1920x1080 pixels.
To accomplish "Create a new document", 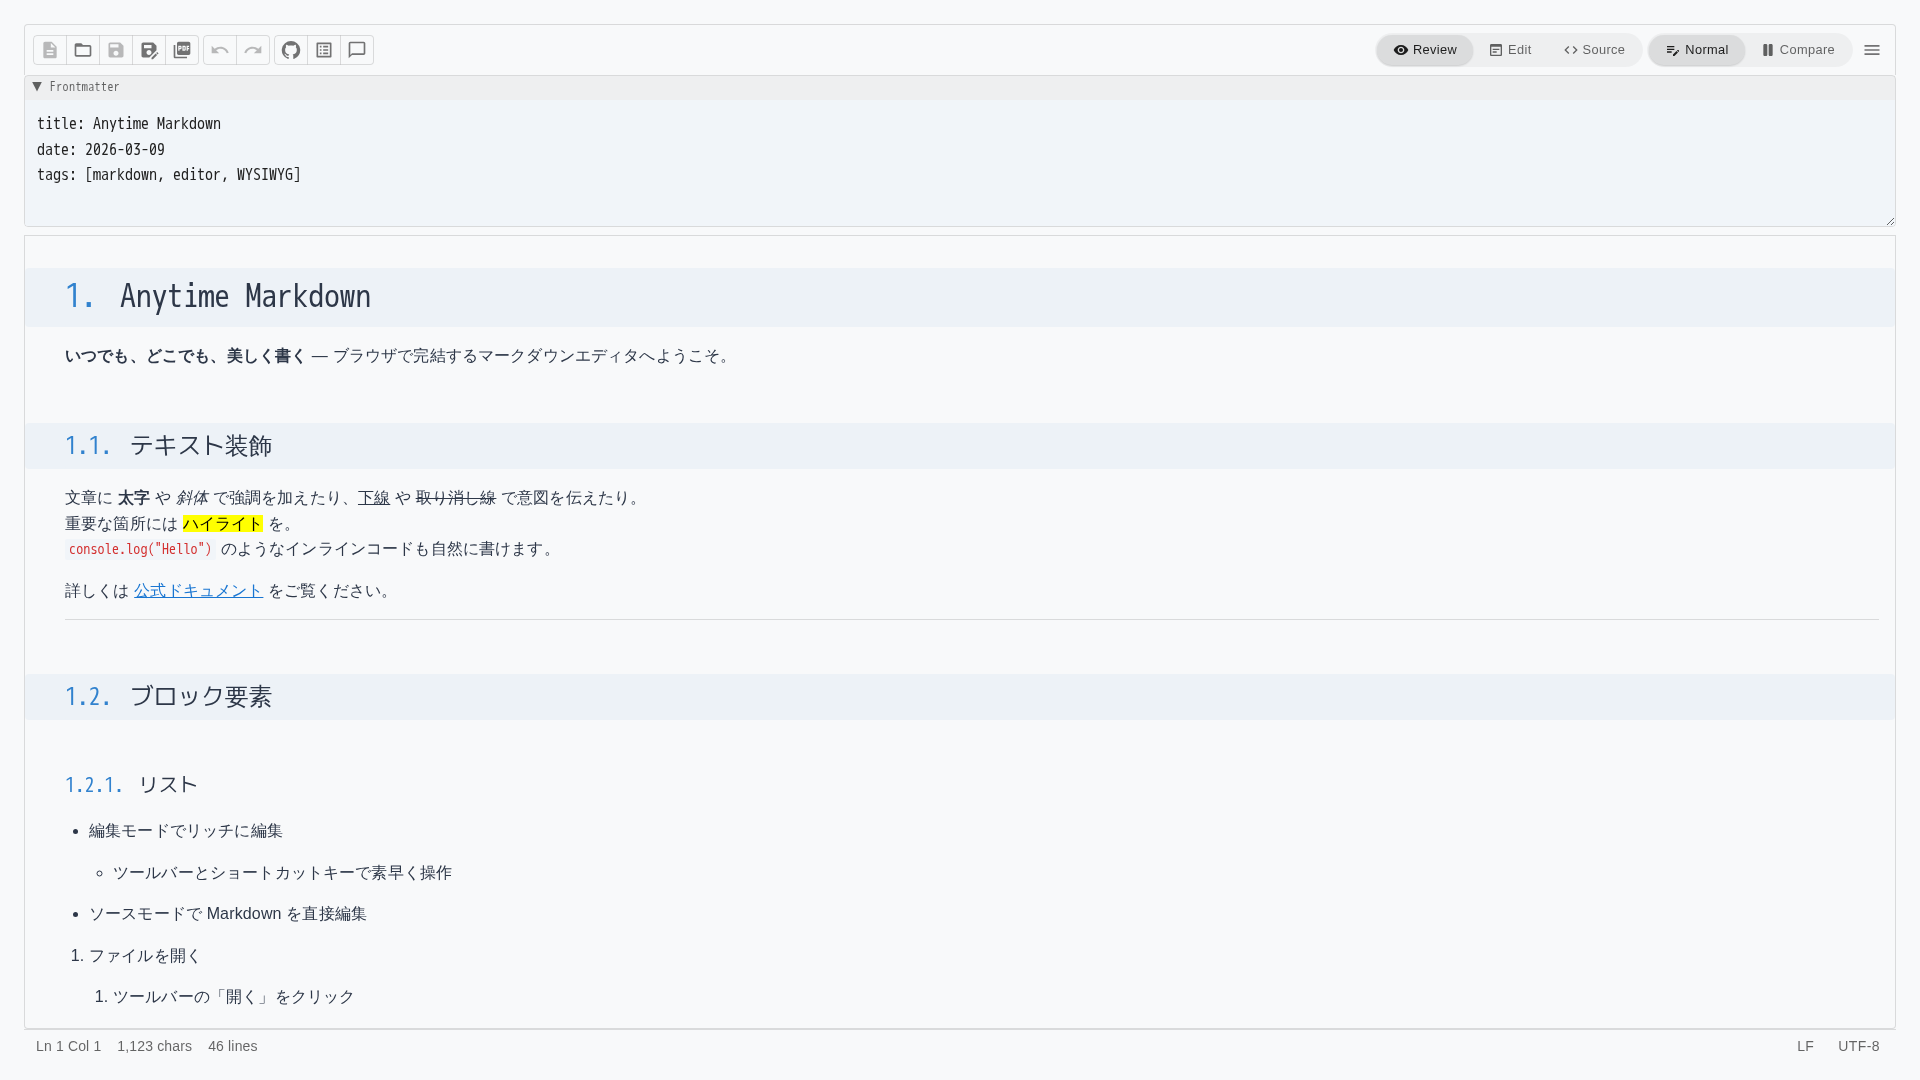I will pyautogui.click(x=50, y=50).
